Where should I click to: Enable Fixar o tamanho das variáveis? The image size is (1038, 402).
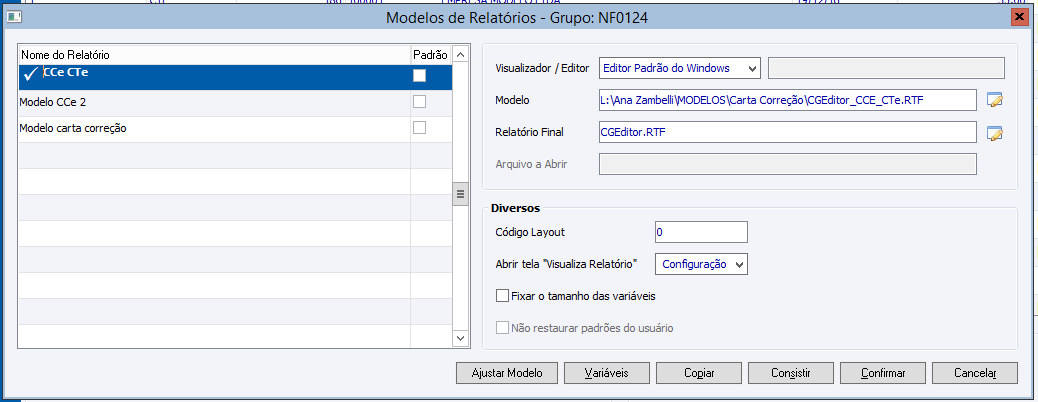(503, 296)
